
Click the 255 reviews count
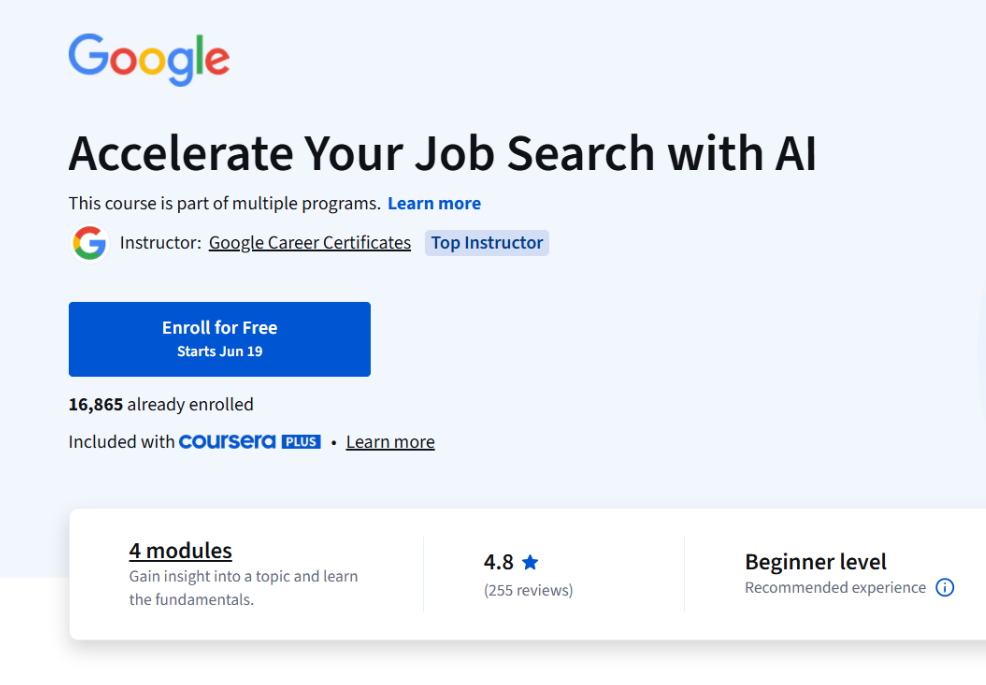click(528, 590)
